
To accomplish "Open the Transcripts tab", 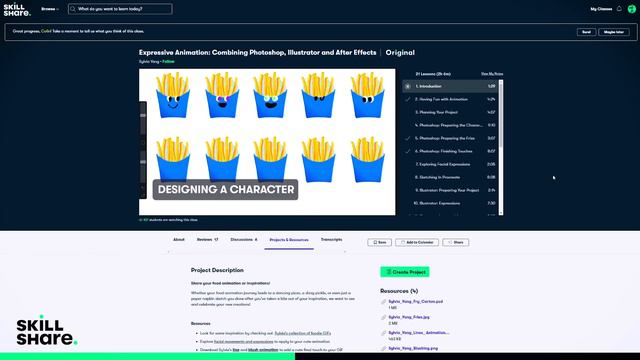I will (331, 240).
